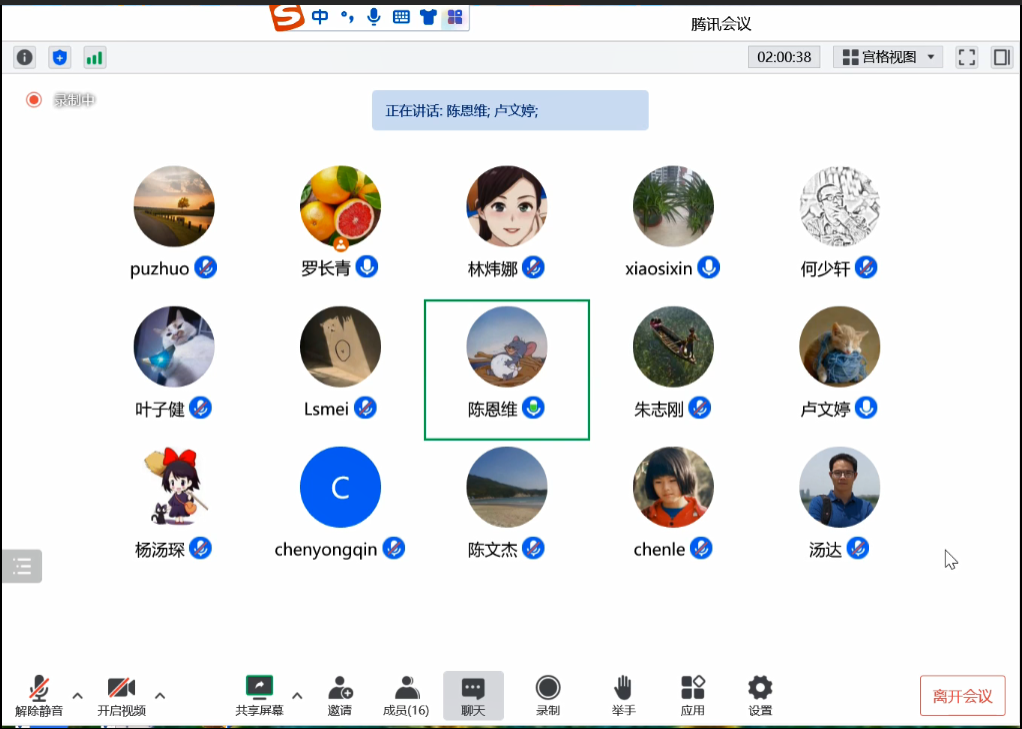1022x729 pixels.
Task: Expand share screen options arrow
Action: click(x=297, y=696)
